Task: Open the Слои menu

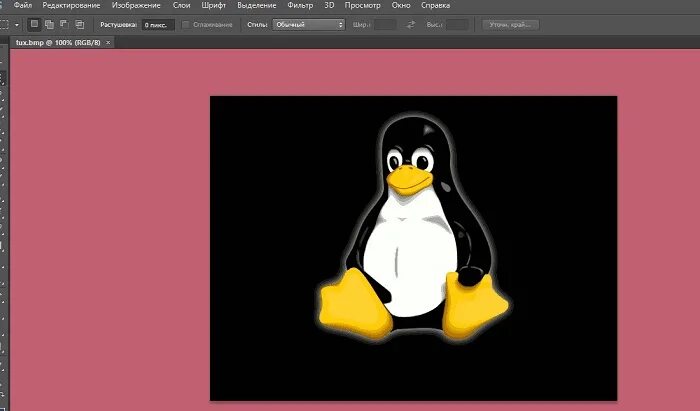Action: click(181, 6)
